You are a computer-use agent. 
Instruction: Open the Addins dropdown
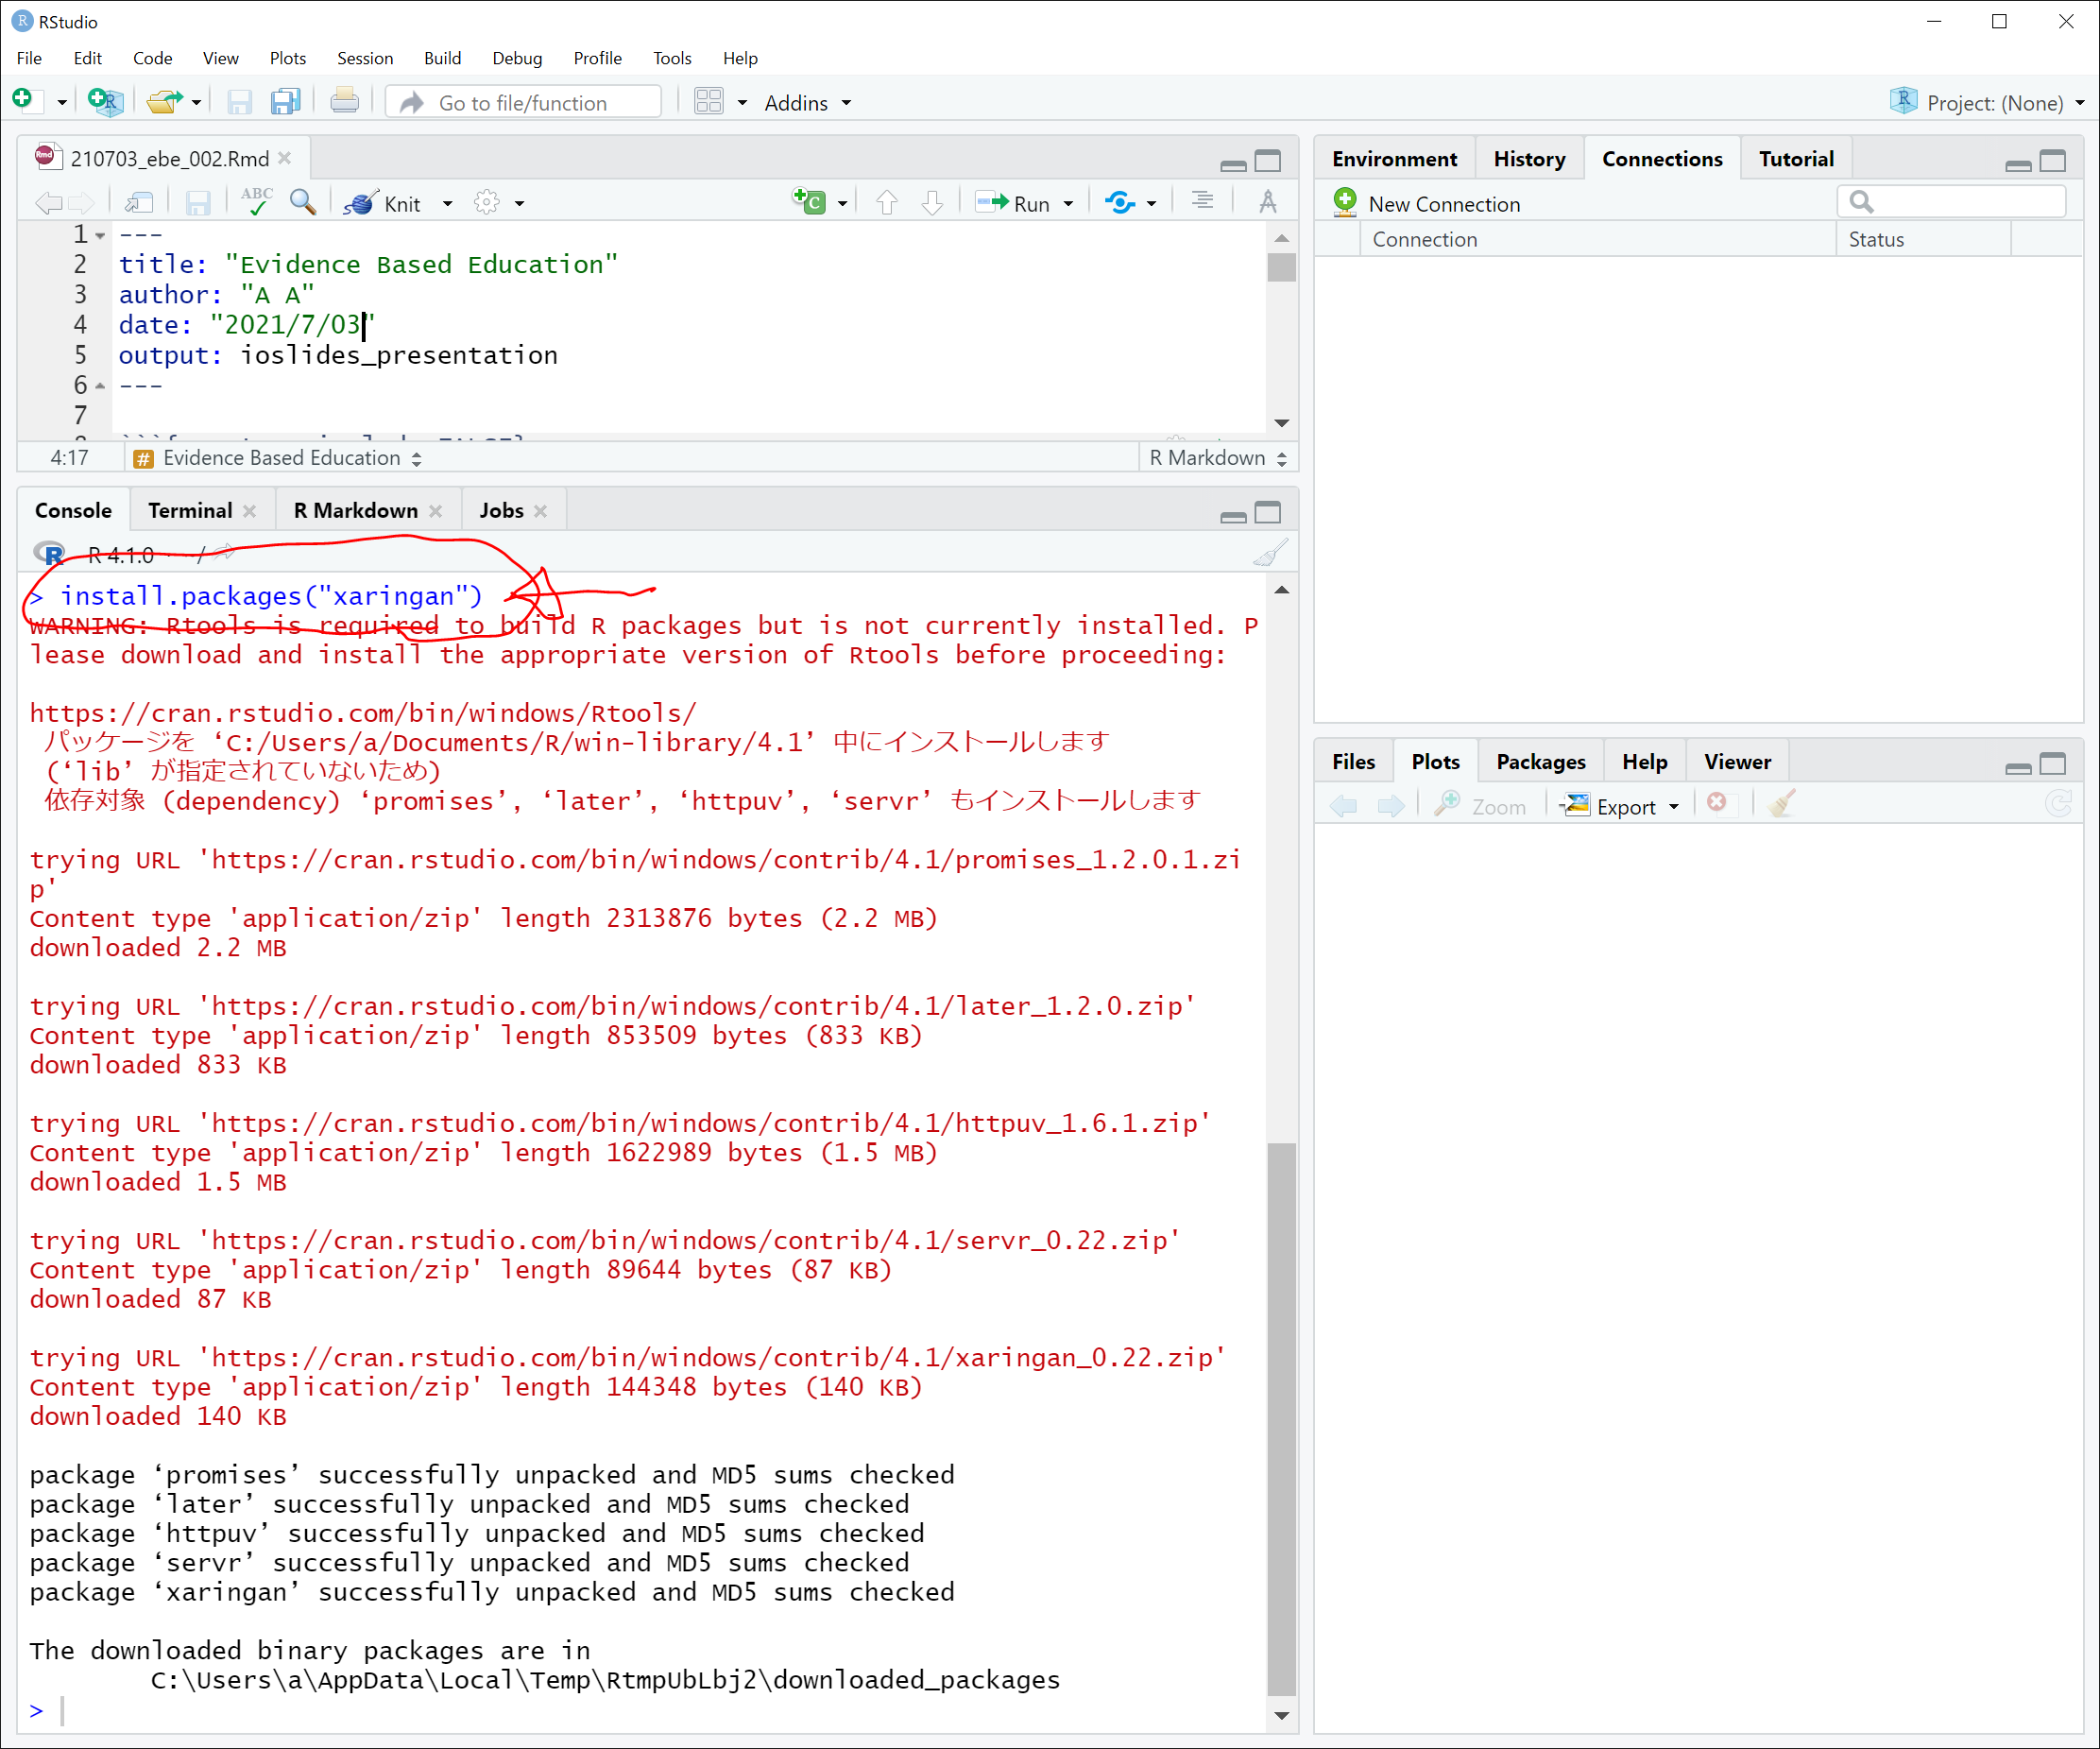[807, 103]
